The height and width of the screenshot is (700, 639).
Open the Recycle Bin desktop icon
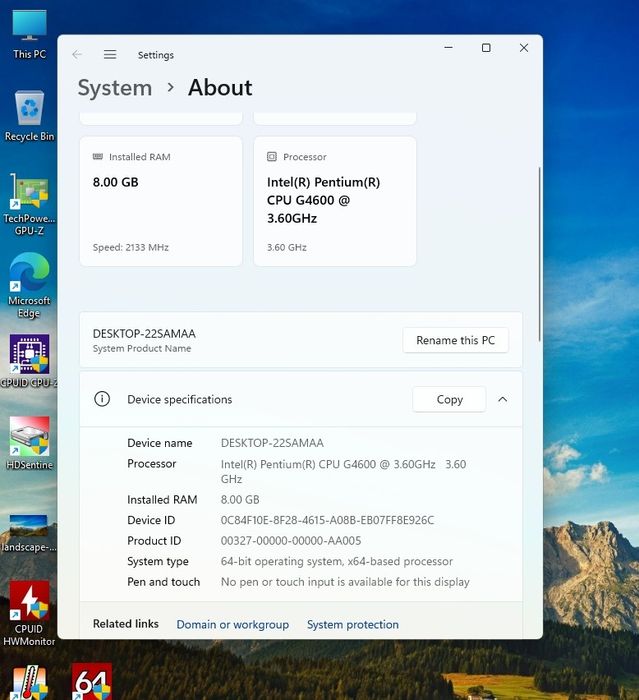(29, 116)
